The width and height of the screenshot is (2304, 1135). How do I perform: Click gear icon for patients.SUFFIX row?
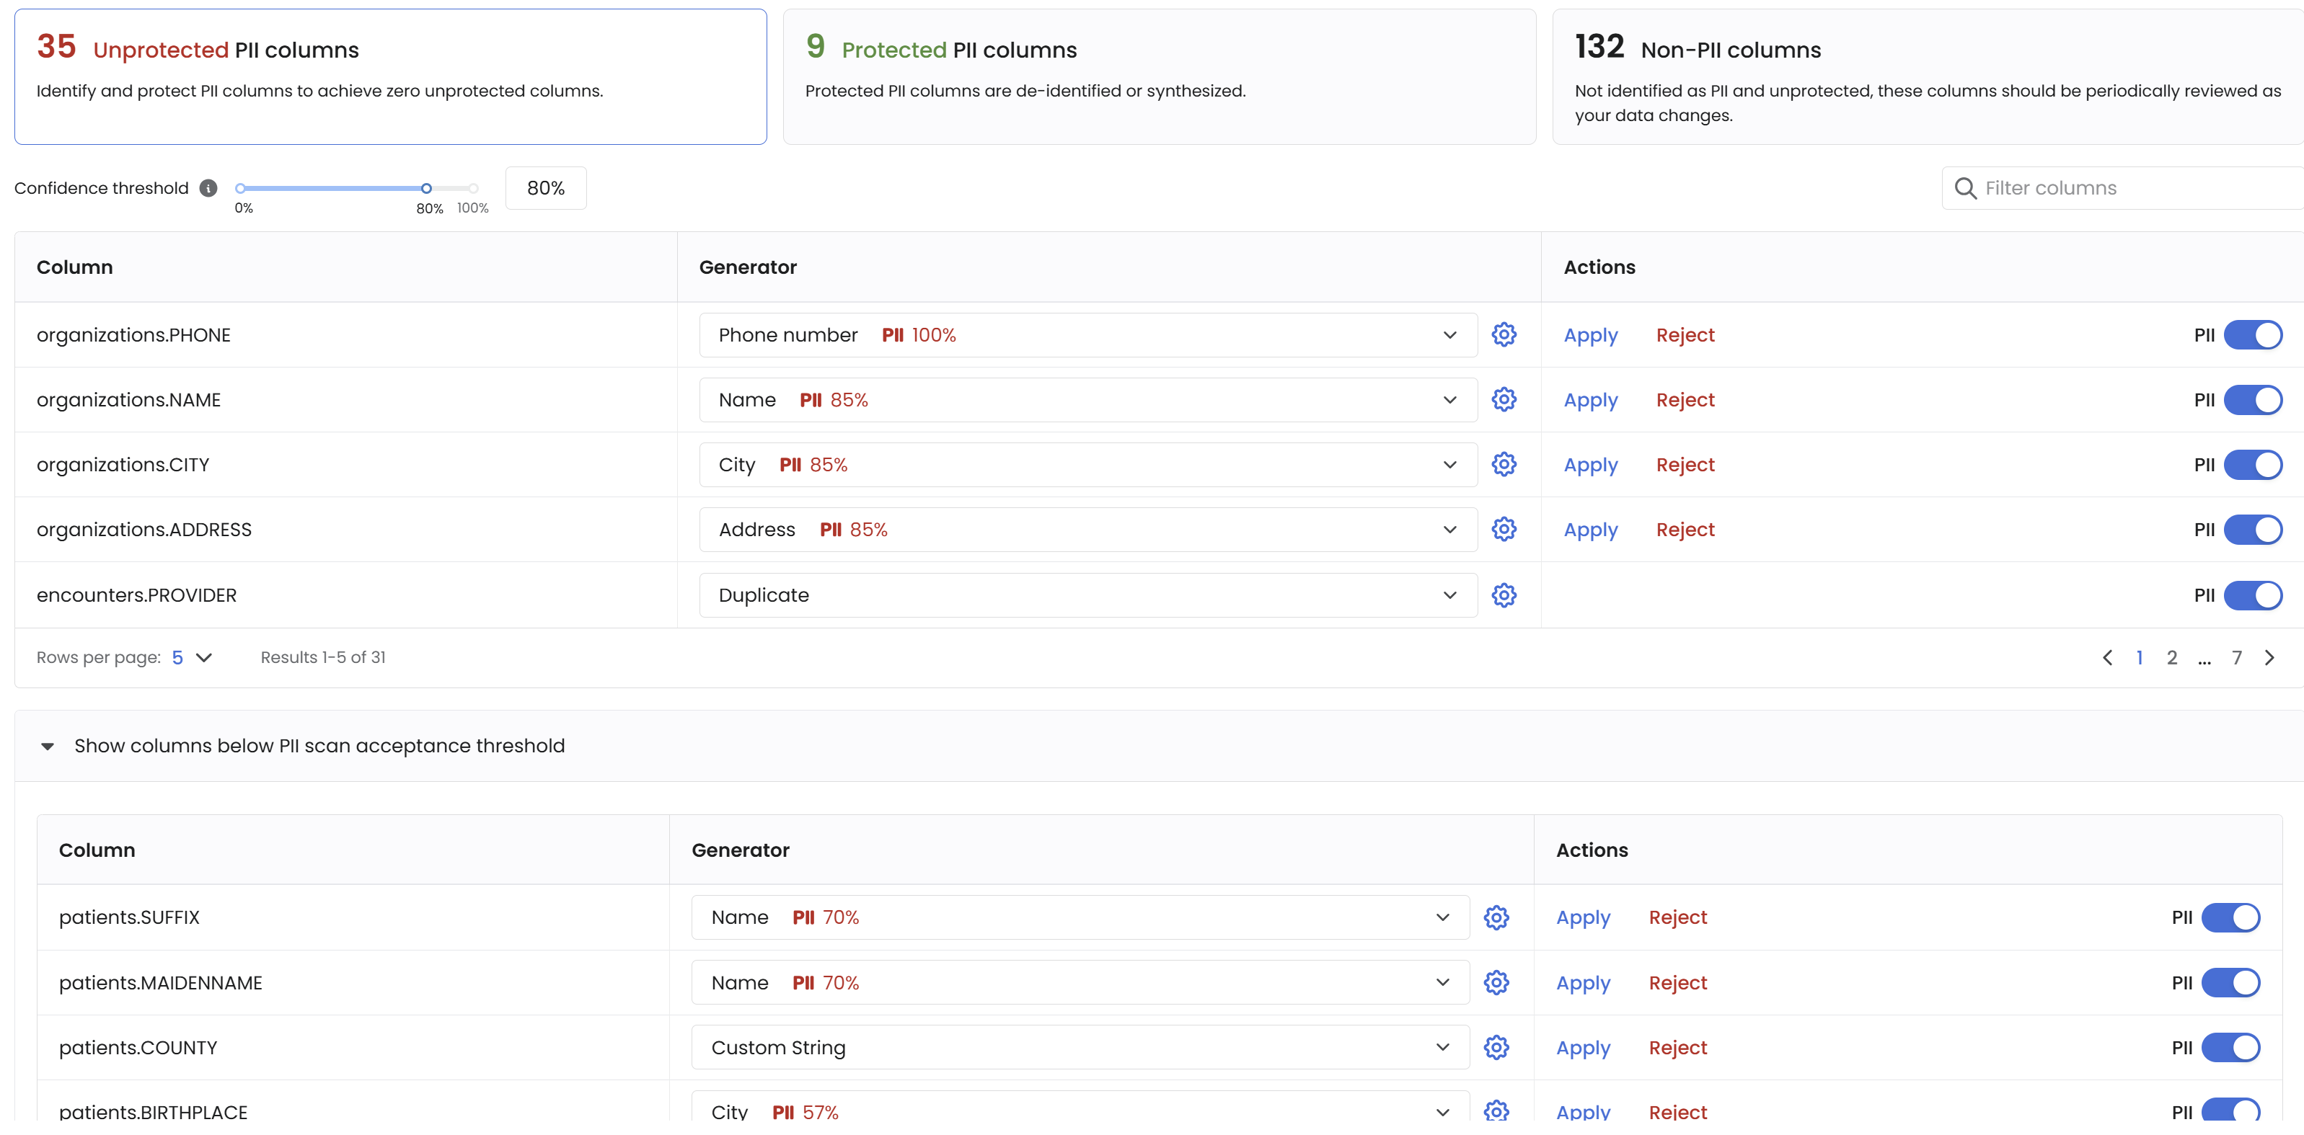pos(1495,917)
